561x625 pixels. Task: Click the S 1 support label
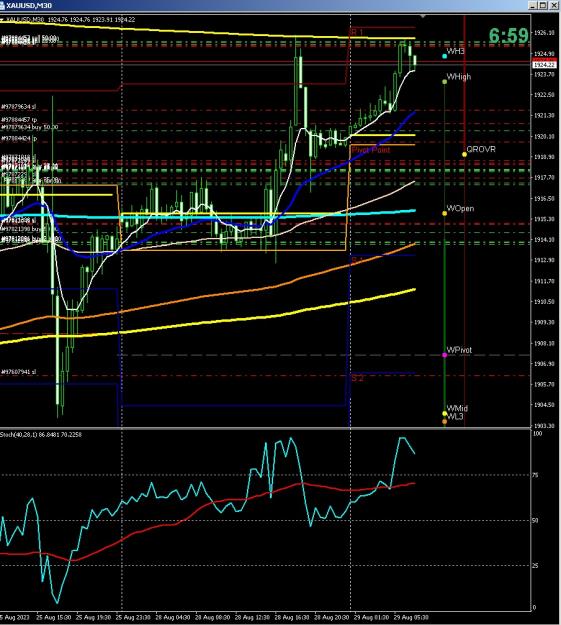coord(357,260)
